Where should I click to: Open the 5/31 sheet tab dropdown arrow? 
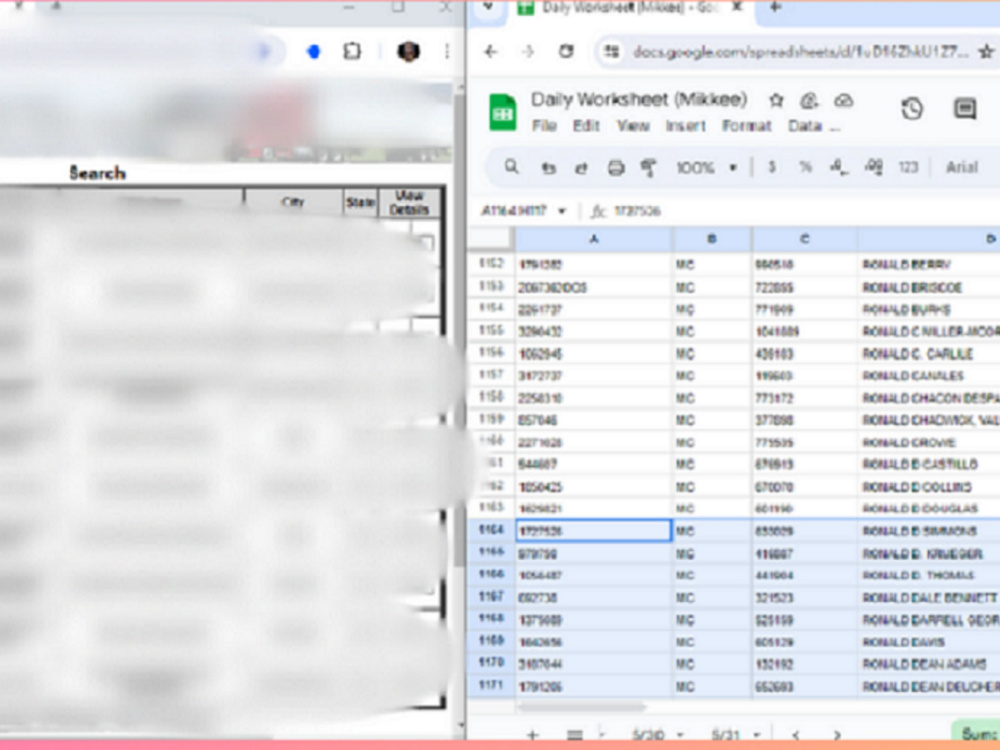pos(757,735)
